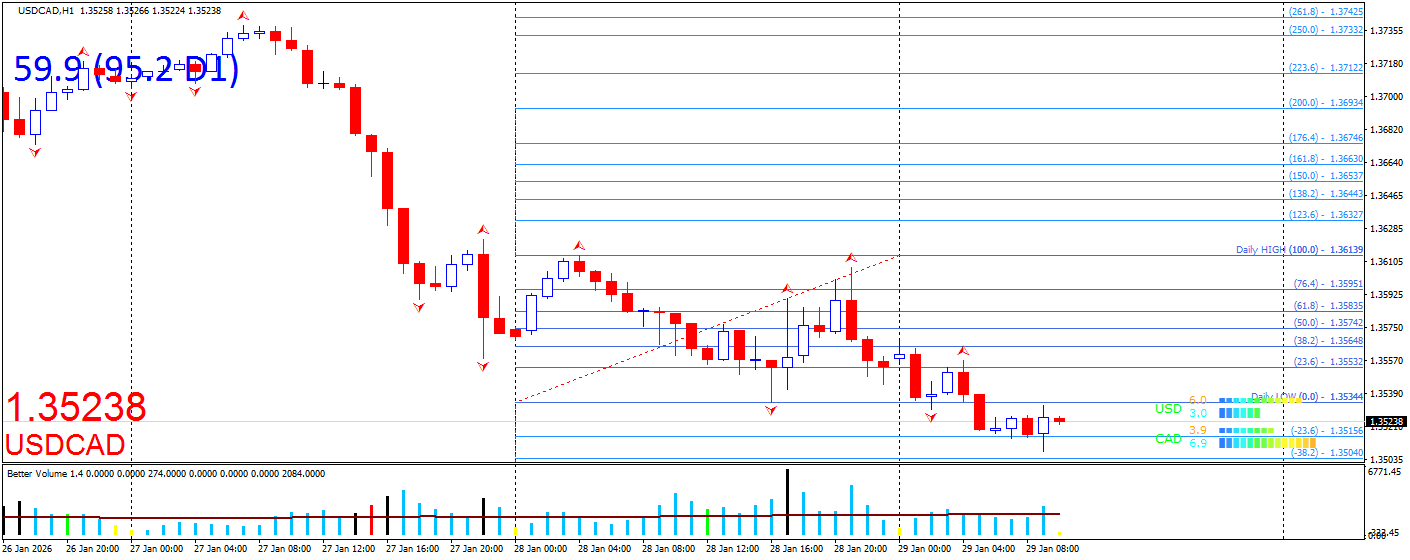Select the large blue 59.9 (95.2 D1) label
The height and width of the screenshot is (560, 1410).
(x=126, y=70)
